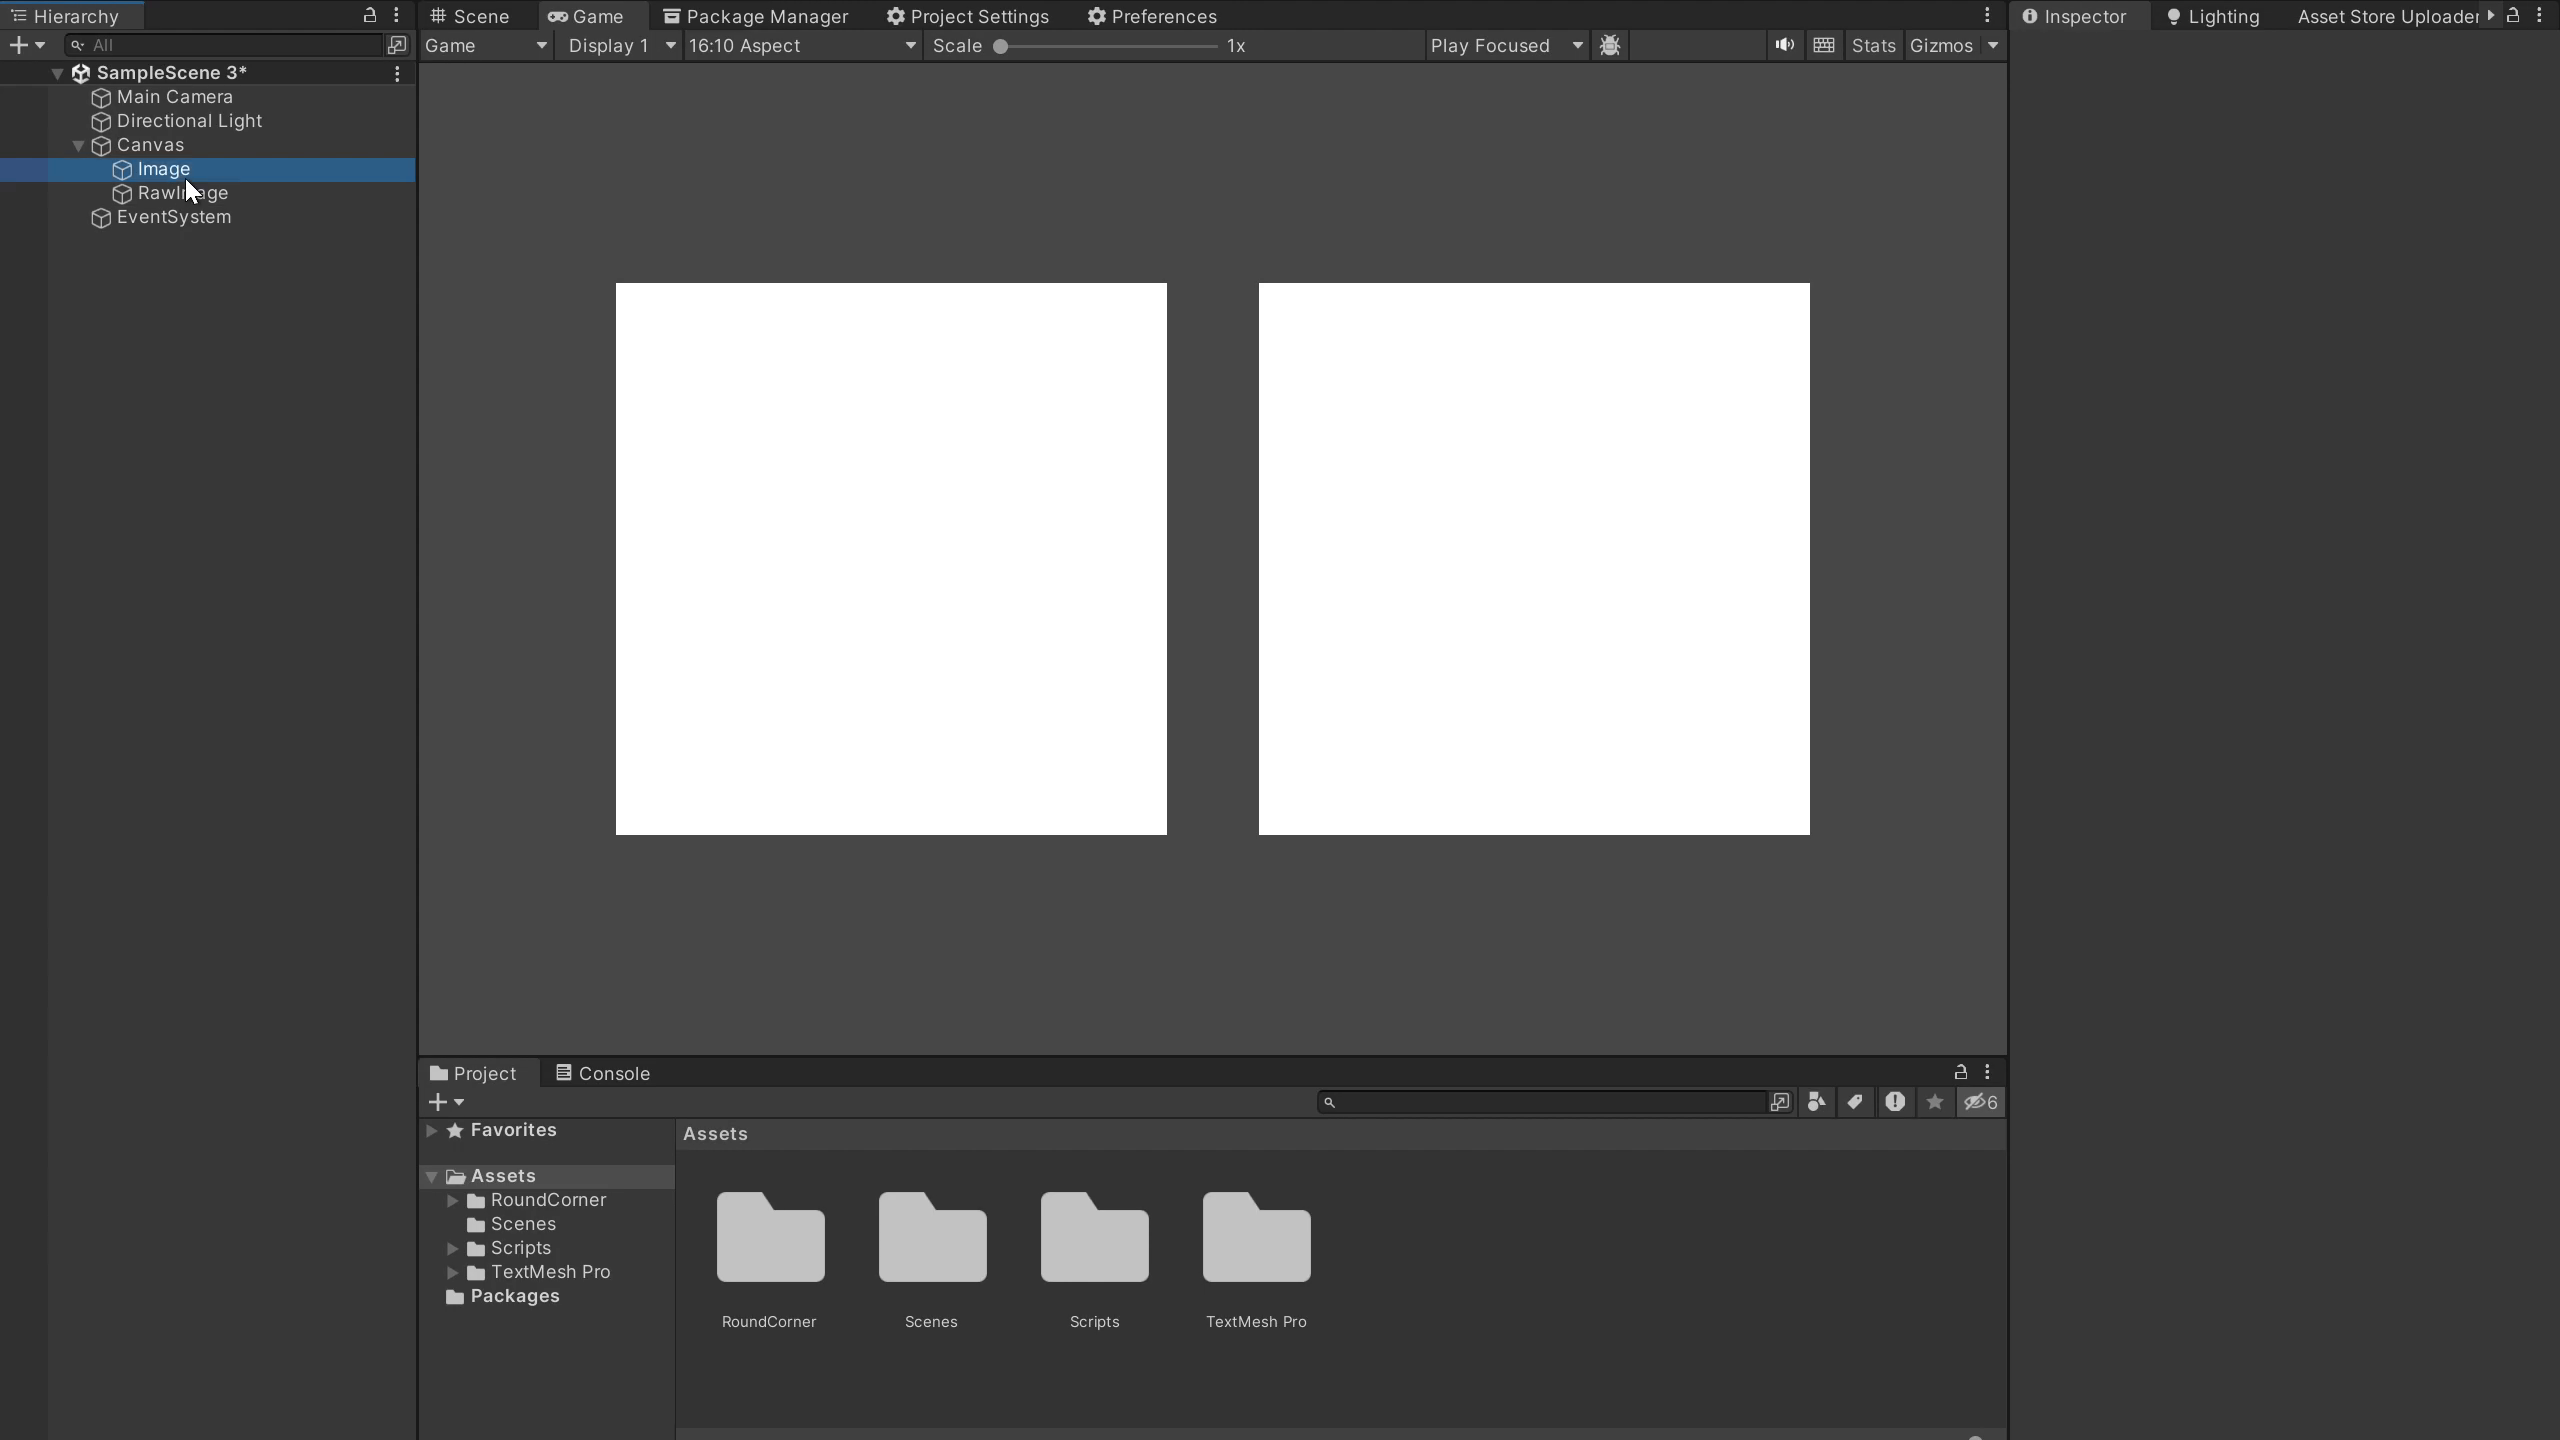Viewport: 2560px width, 1440px height.
Task: Switch to the Game tab
Action: 586,16
